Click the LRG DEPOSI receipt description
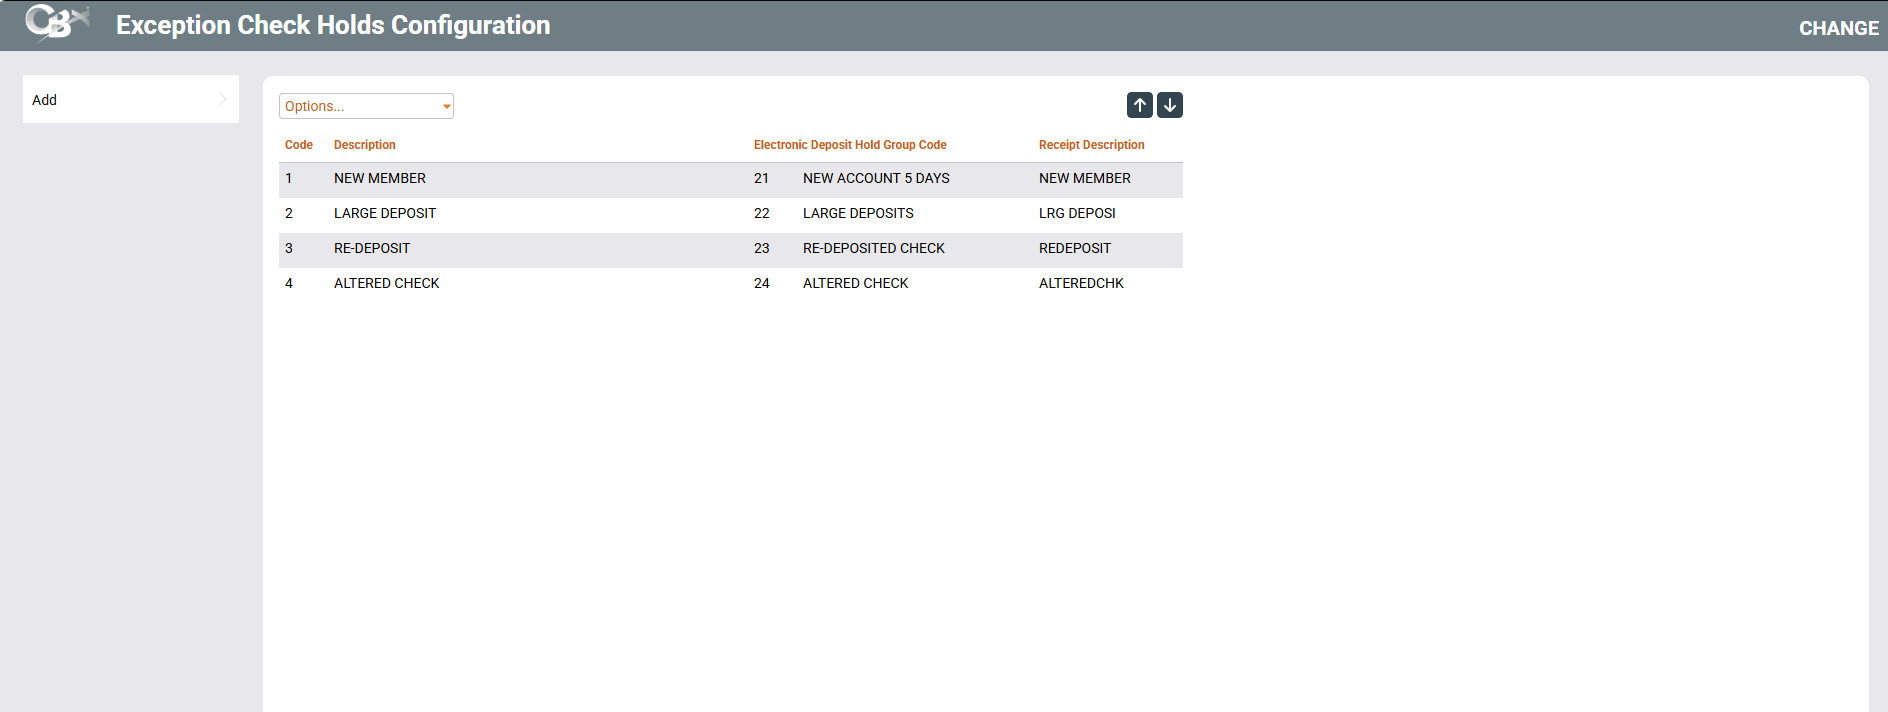Image resolution: width=1888 pixels, height=712 pixels. 1077,213
